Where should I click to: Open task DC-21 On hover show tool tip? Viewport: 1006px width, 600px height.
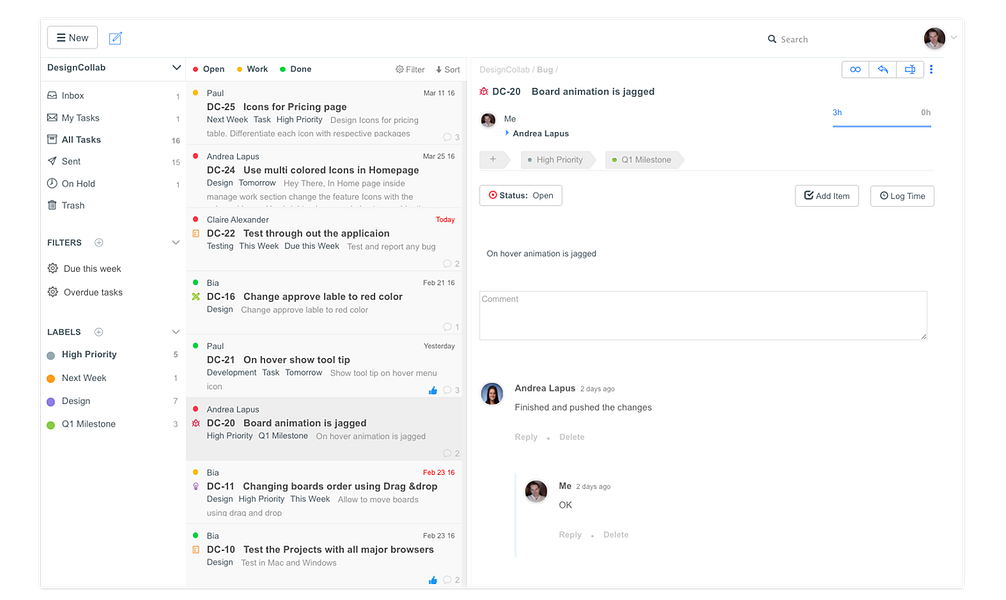(324, 366)
